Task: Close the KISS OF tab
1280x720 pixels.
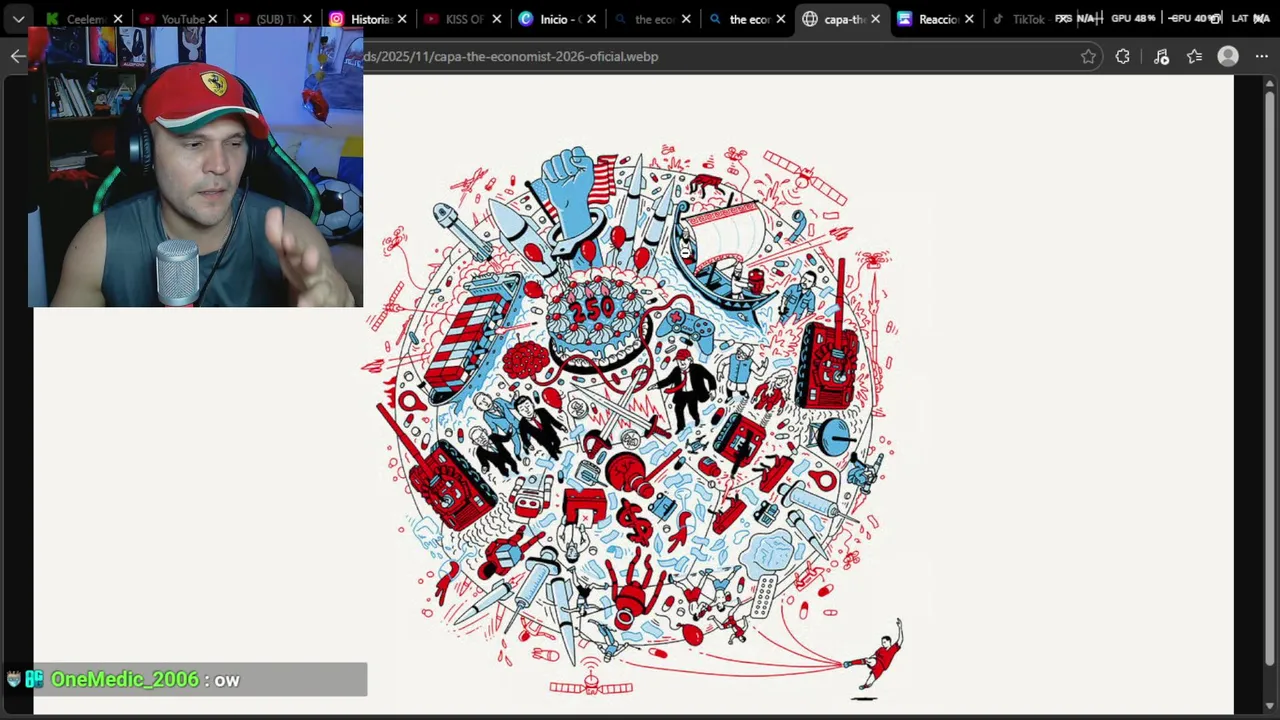Action: click(x=497, y=19)
